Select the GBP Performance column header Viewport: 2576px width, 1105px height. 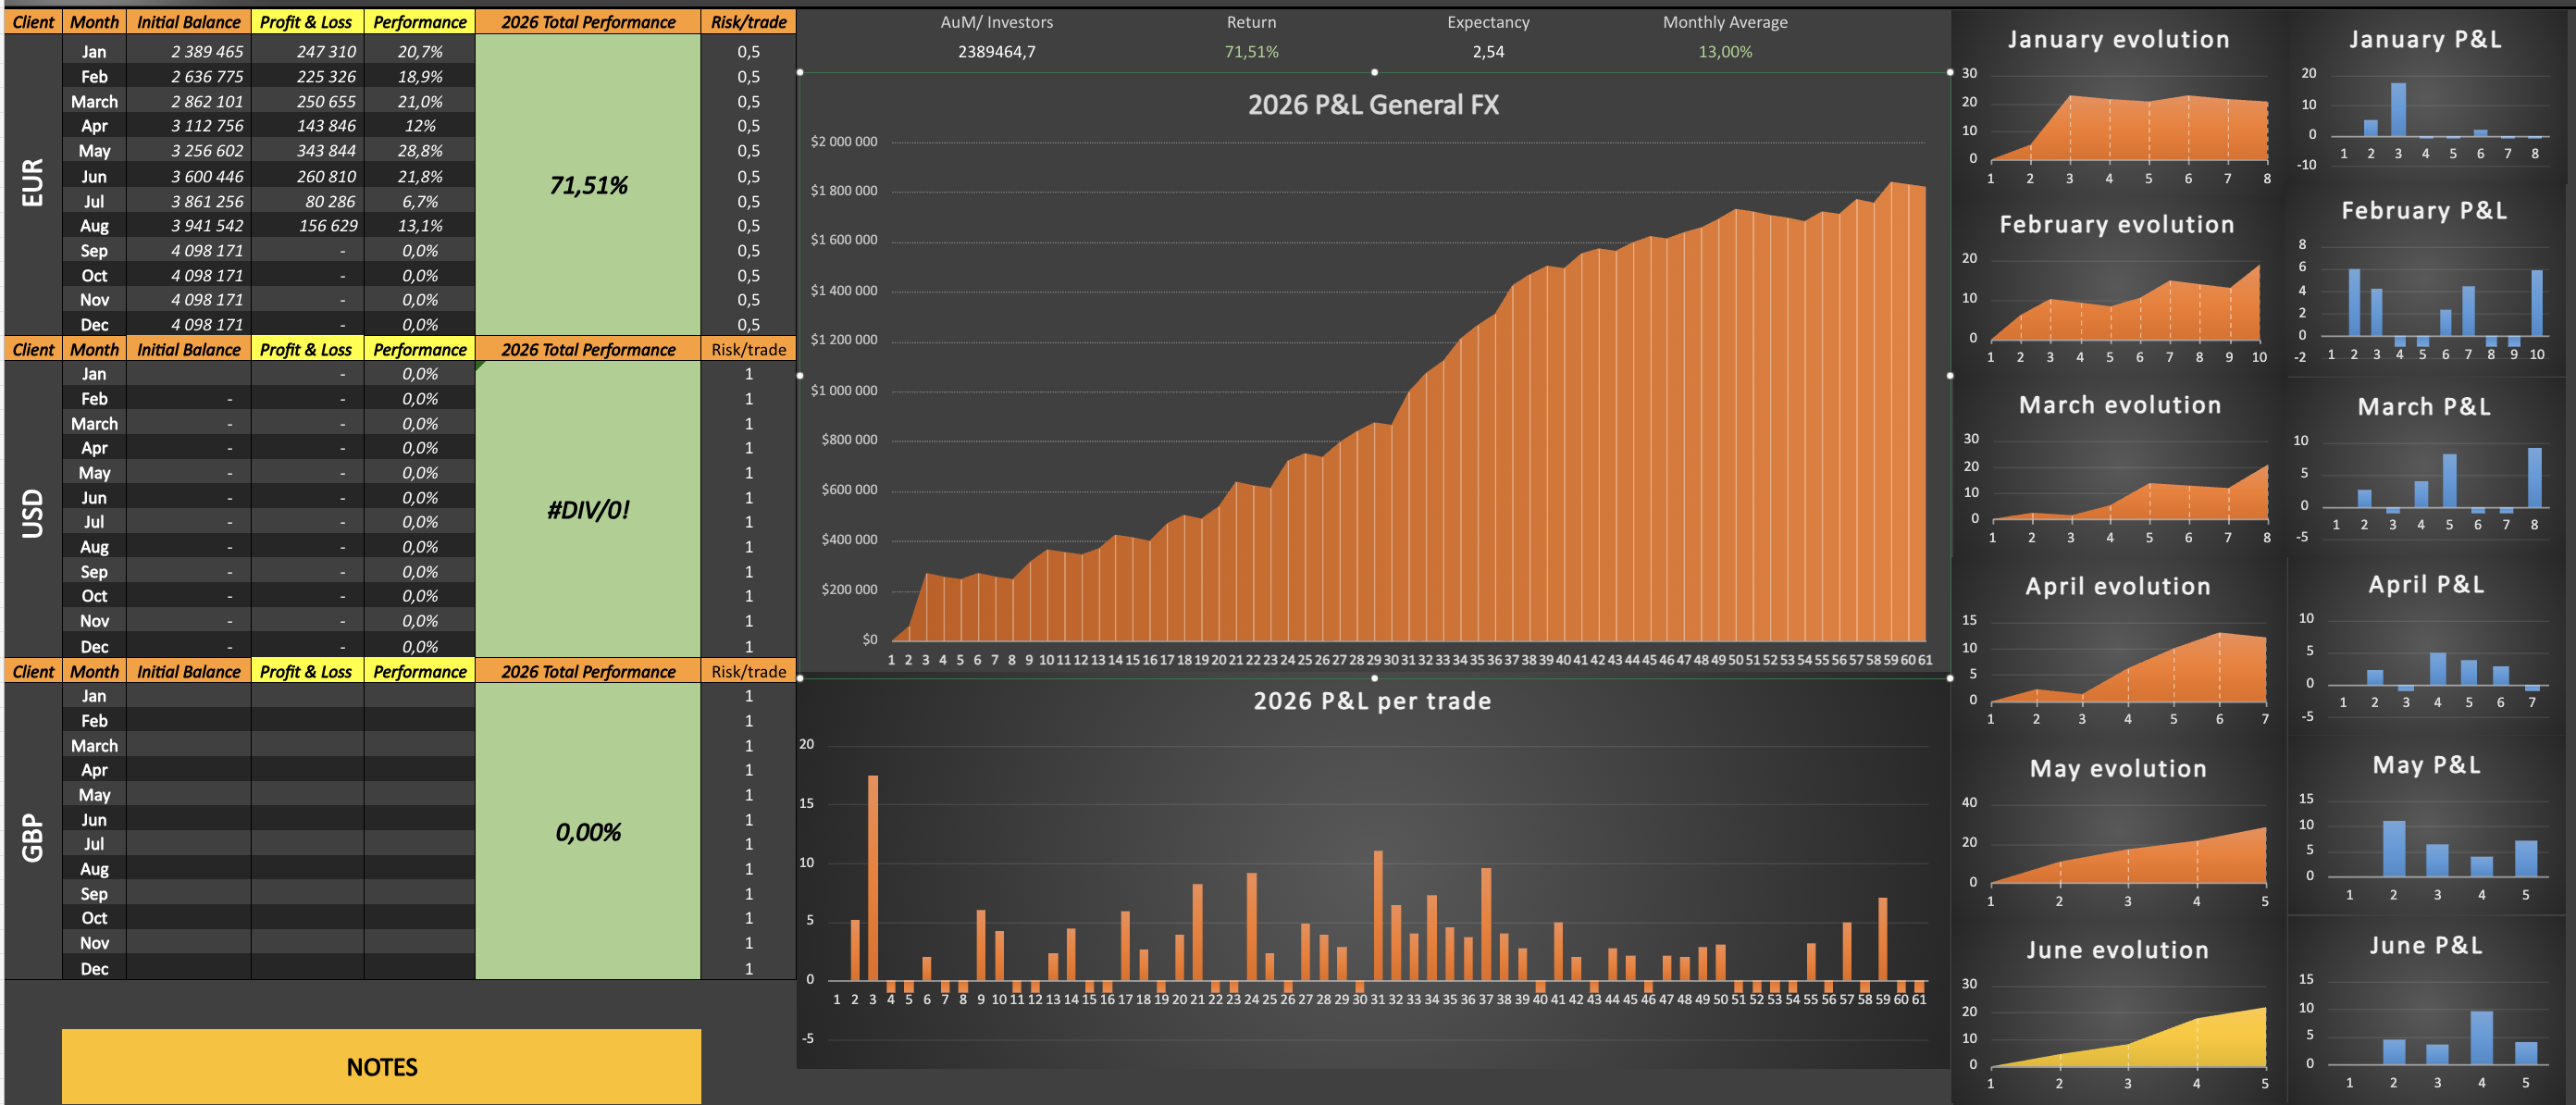(420, 671)
